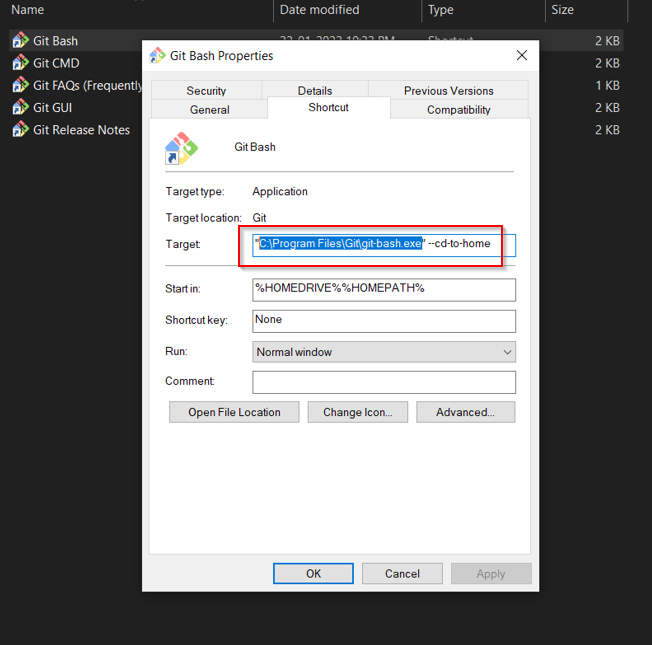Click the 1 KB size cell
The image size is (652, 645).
click(x=608, y=85)
